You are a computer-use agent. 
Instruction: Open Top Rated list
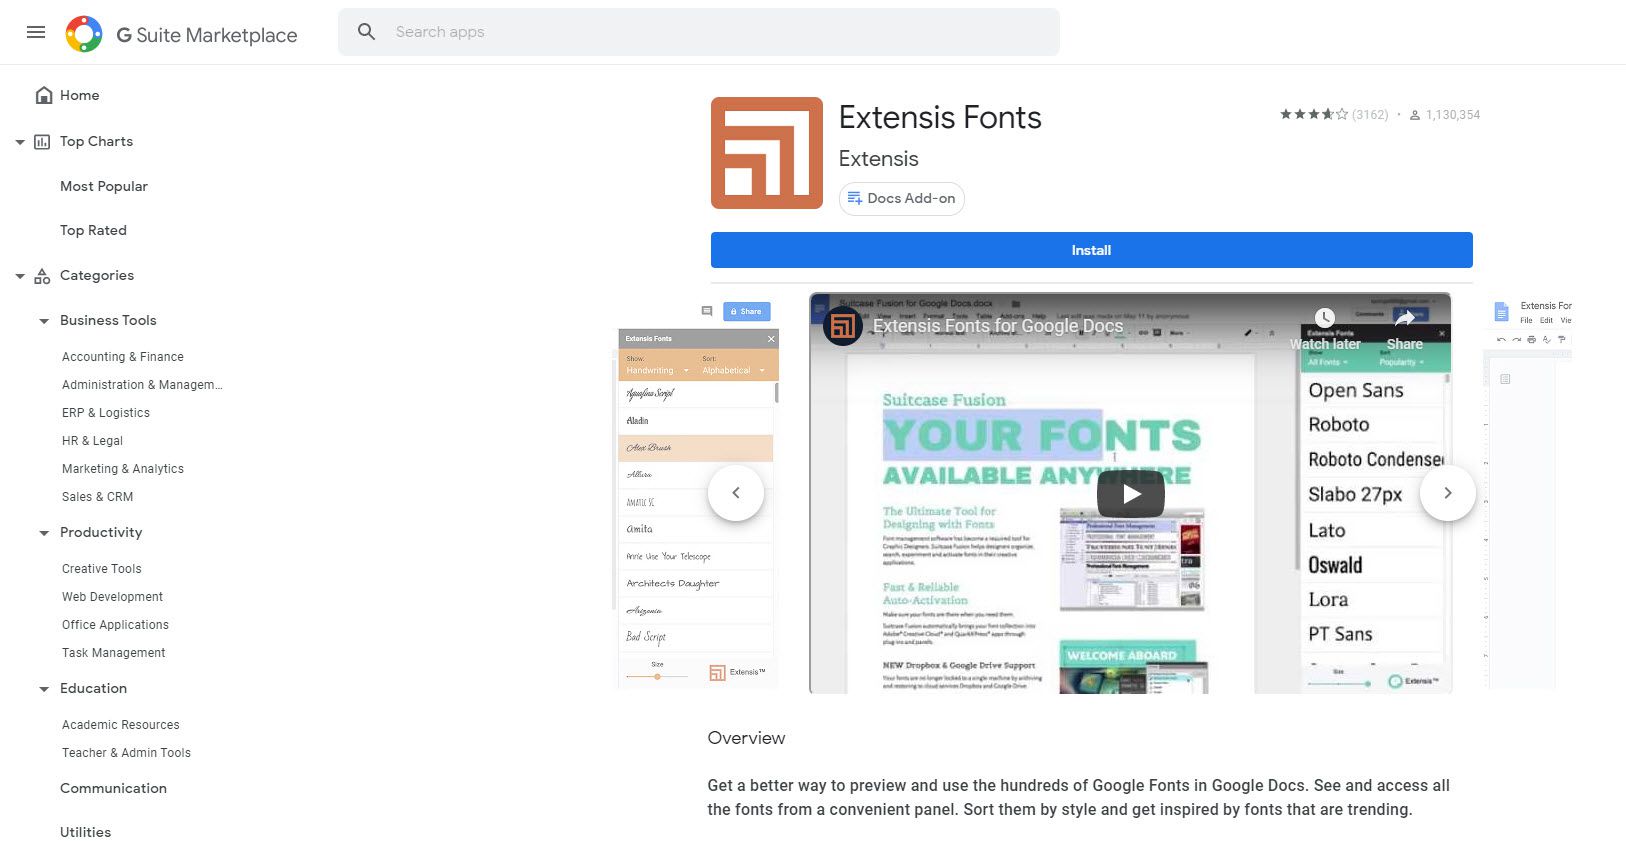click(x=93, y=230)
